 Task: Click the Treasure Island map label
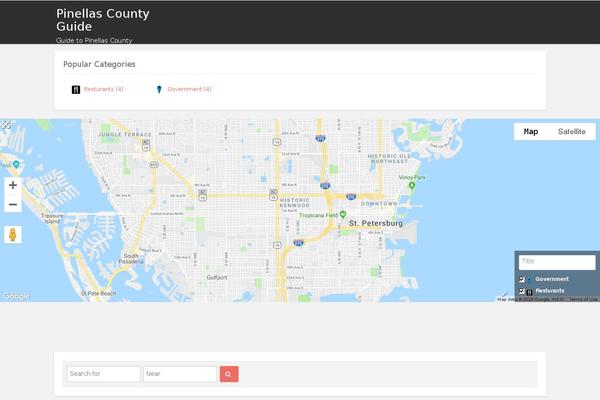(52, 219)
